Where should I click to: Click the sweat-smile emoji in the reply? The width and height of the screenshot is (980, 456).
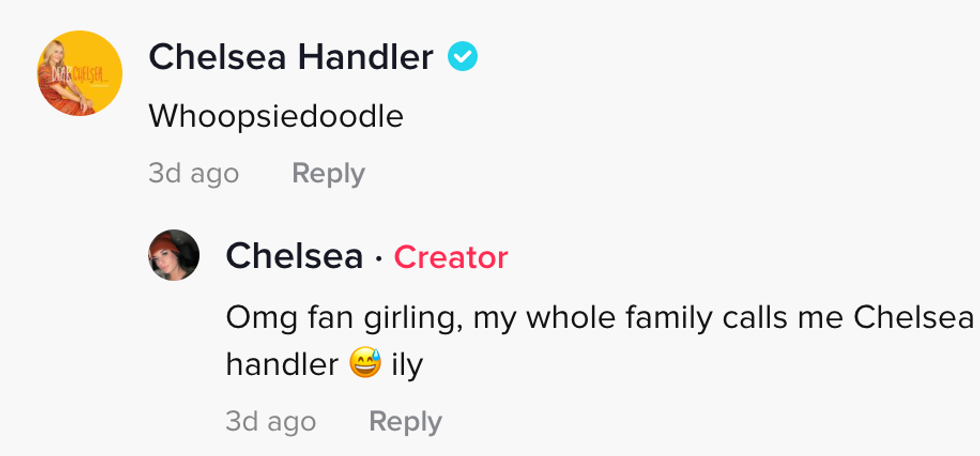point(367,365)
